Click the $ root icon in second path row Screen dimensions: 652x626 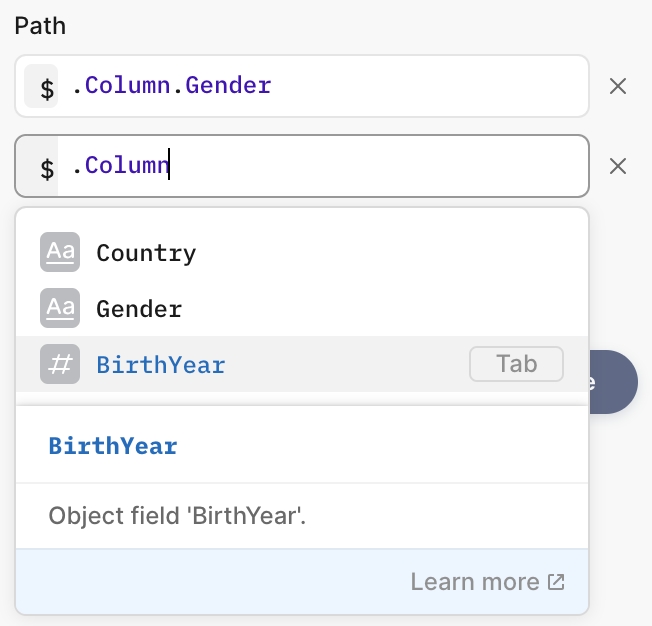click(47, 166)
